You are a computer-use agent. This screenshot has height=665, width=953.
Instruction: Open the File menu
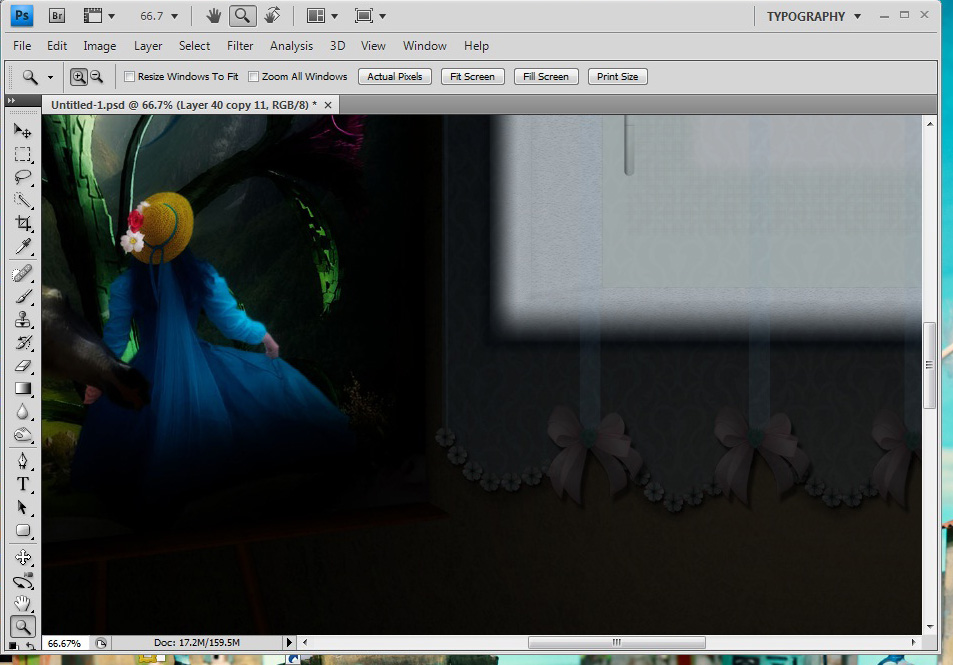point(22,46)
